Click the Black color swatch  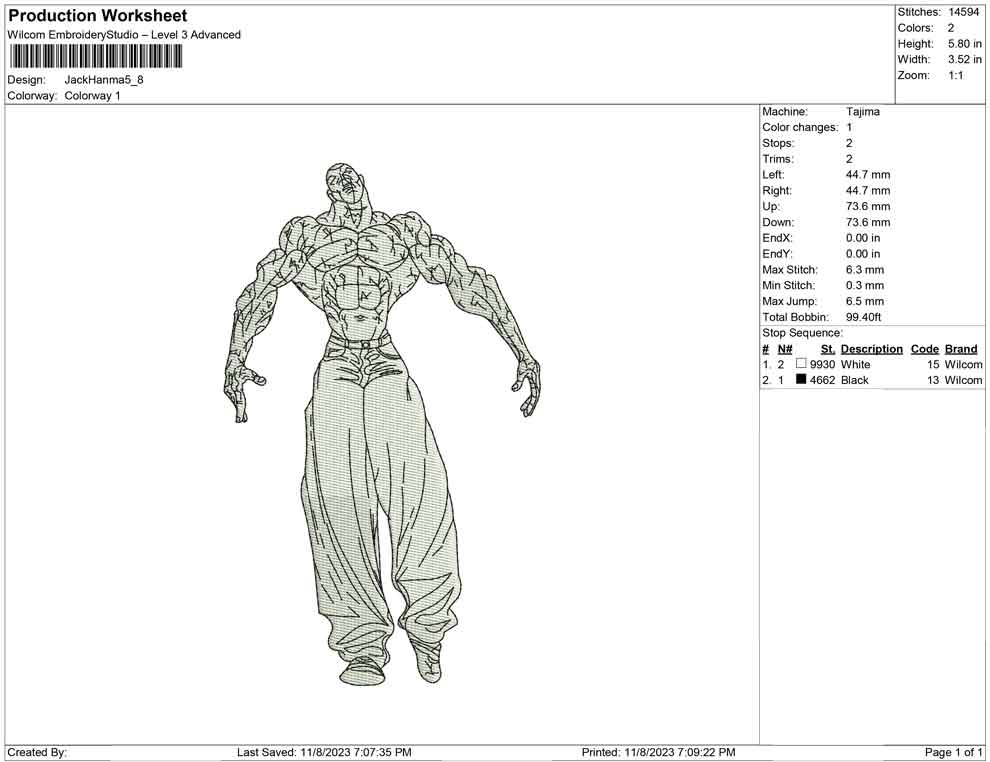801,379
